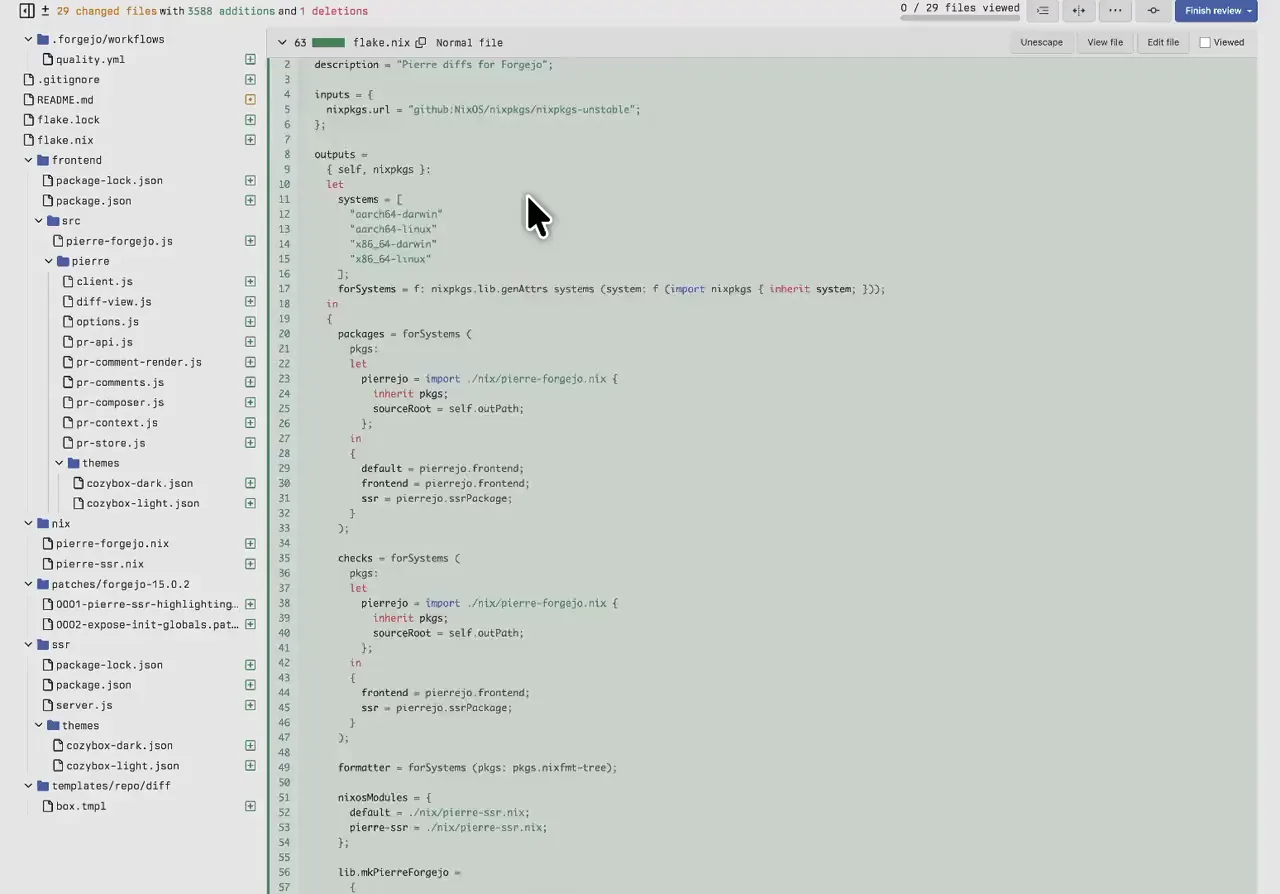Collapse the frontend folder chevron

[29, 160]
